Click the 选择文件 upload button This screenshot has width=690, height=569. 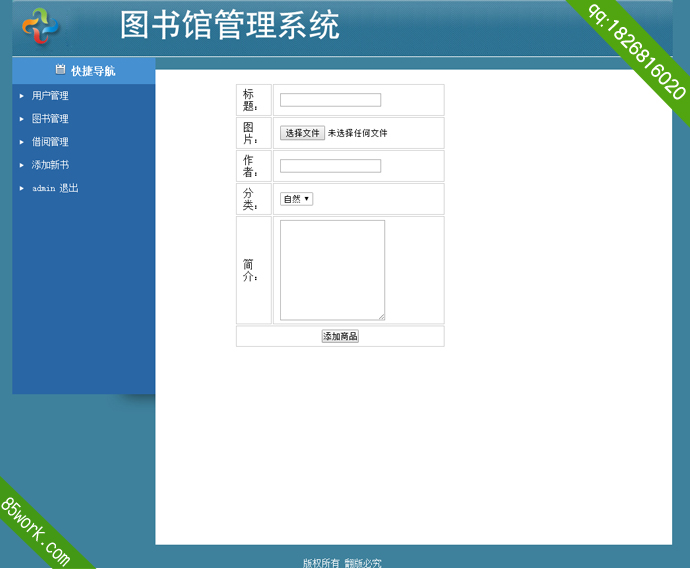pos(302,133)
